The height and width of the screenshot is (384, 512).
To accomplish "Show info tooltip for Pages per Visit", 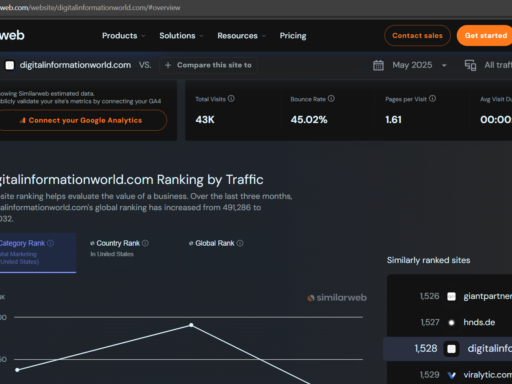I will [432, 99].
